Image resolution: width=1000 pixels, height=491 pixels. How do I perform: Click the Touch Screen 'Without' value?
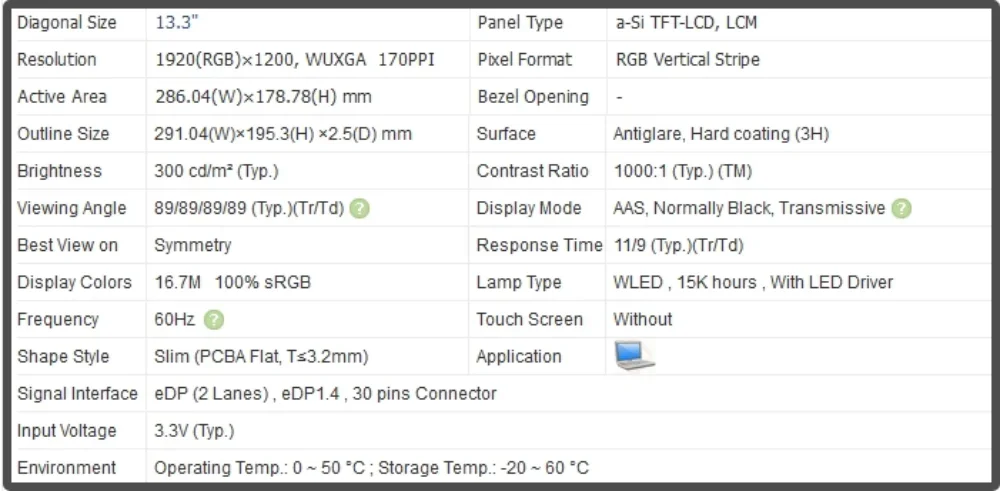(643, 320)
